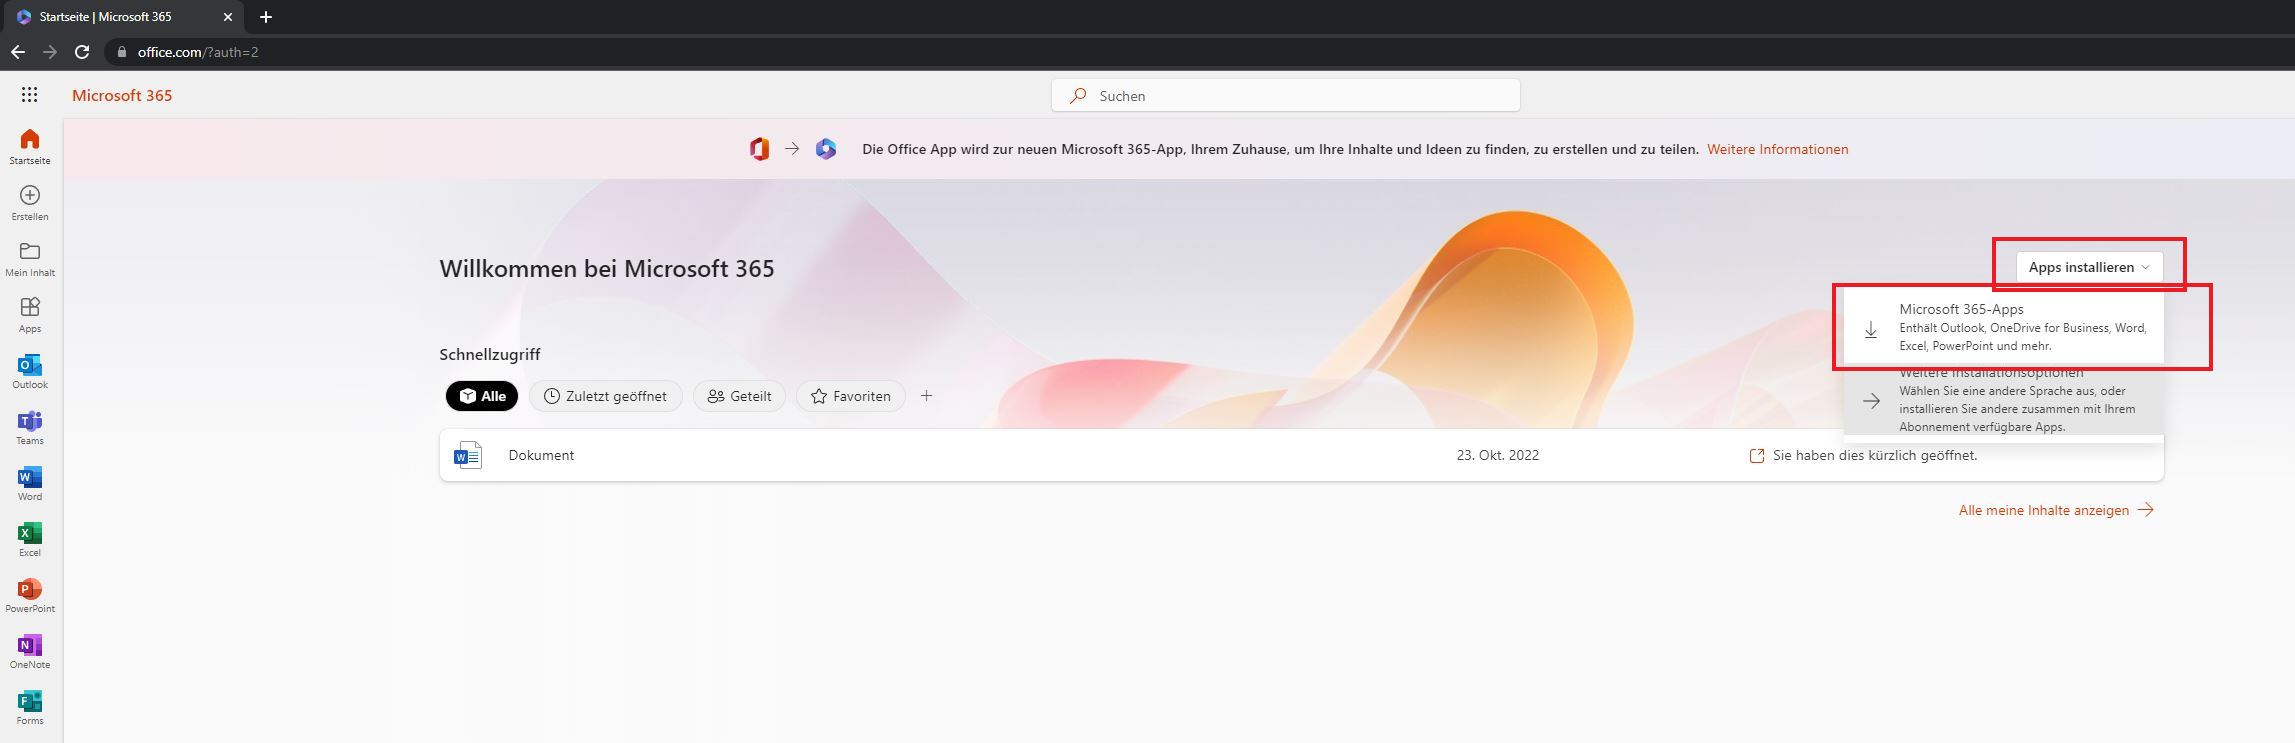This screenshot has width=2295, height=743.
Task: Launch Excel from the sidebar
Action: pyautogui.click(x=30, y=538)
